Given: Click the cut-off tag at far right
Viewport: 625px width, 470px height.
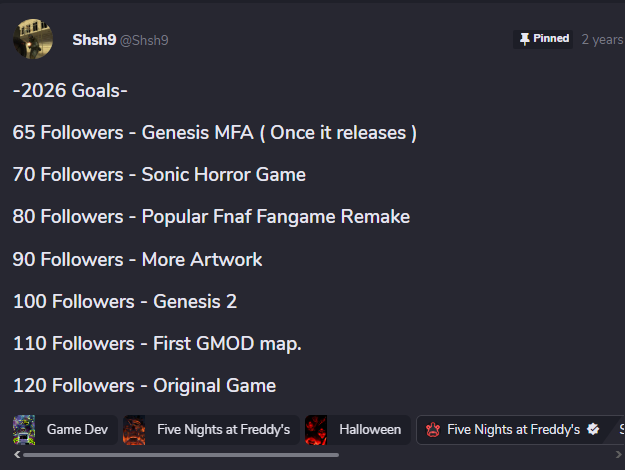Looking at the screenshot, I should coord(621,430).
